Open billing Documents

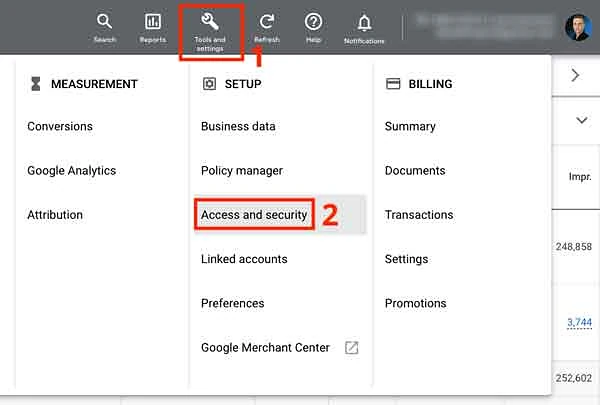pos(415,171)
